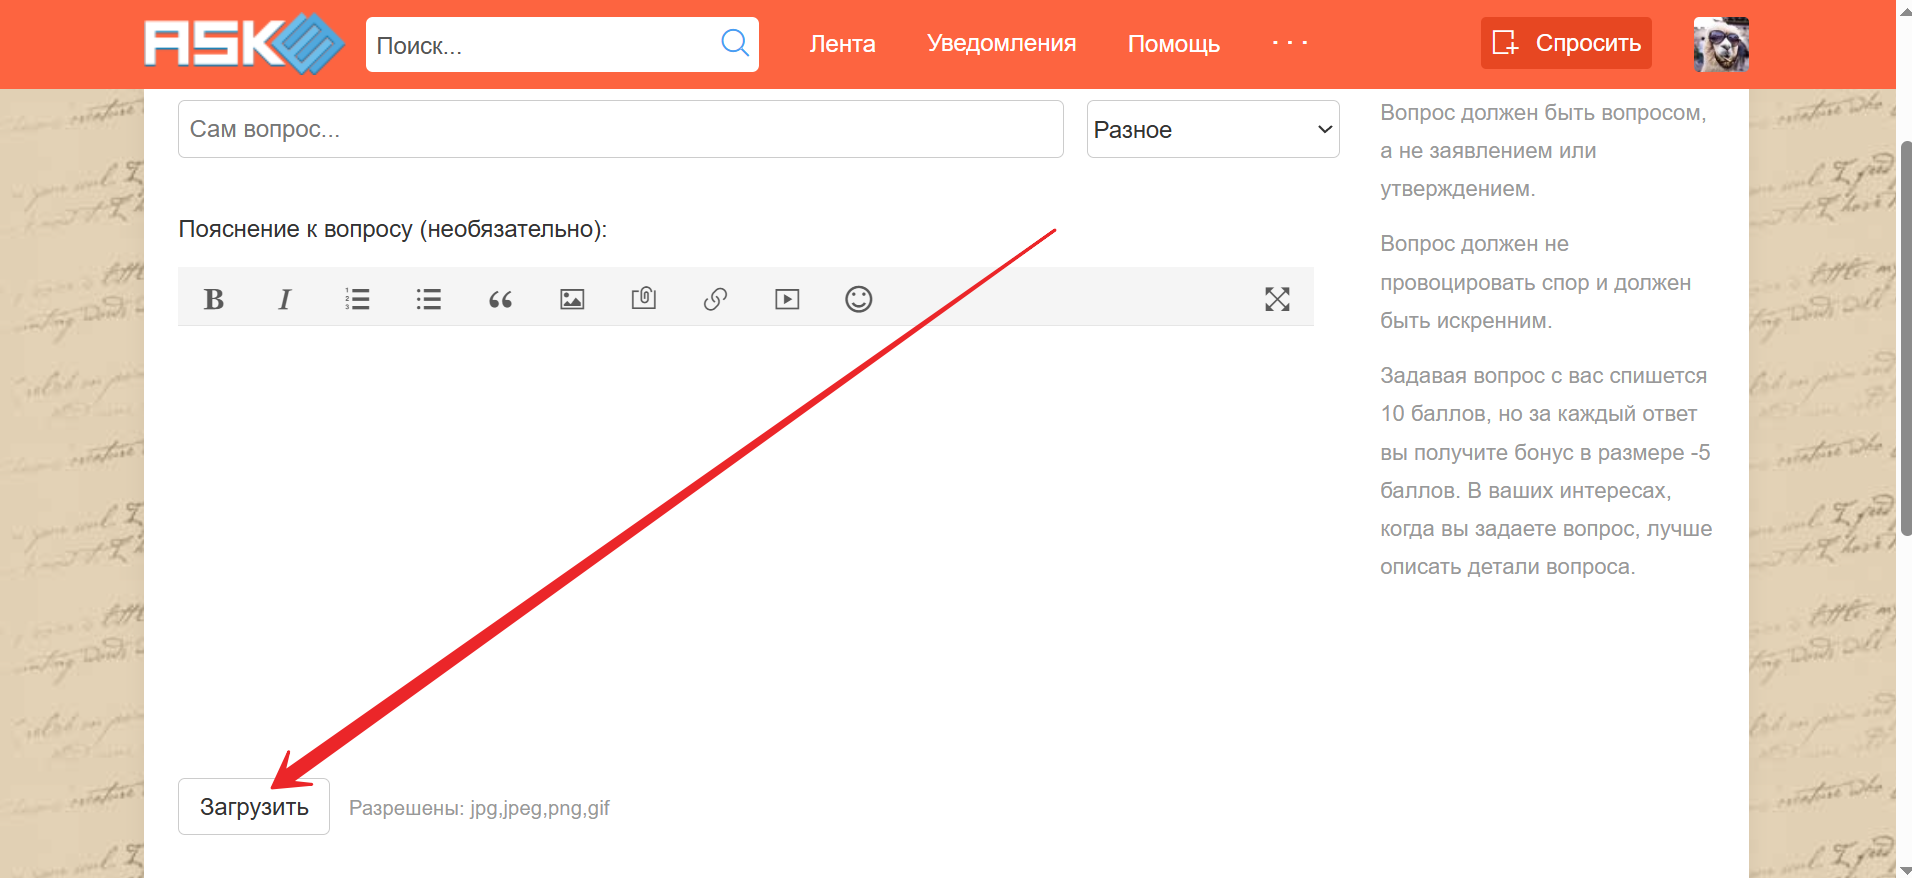Insert an image via toolbar icon

point(572,299)
